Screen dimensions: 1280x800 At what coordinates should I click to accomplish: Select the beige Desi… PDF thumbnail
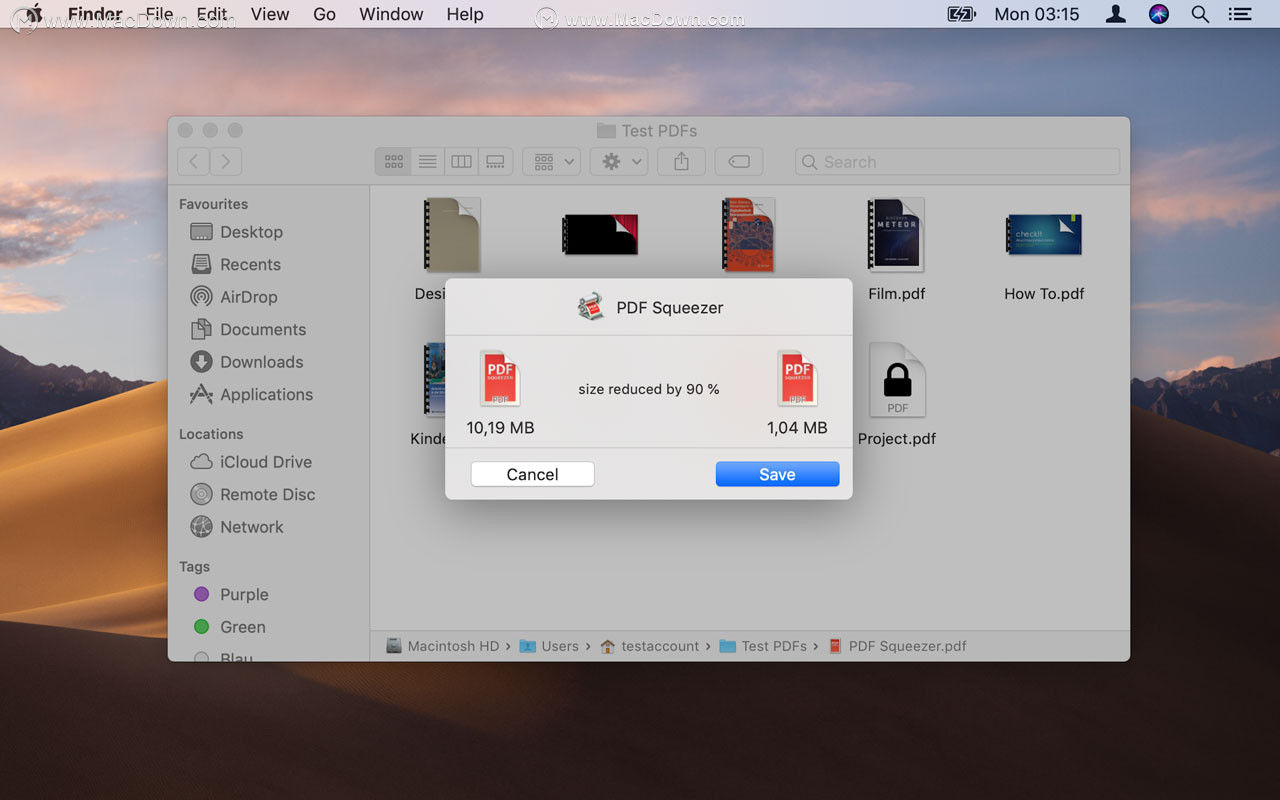pos(452,235)
